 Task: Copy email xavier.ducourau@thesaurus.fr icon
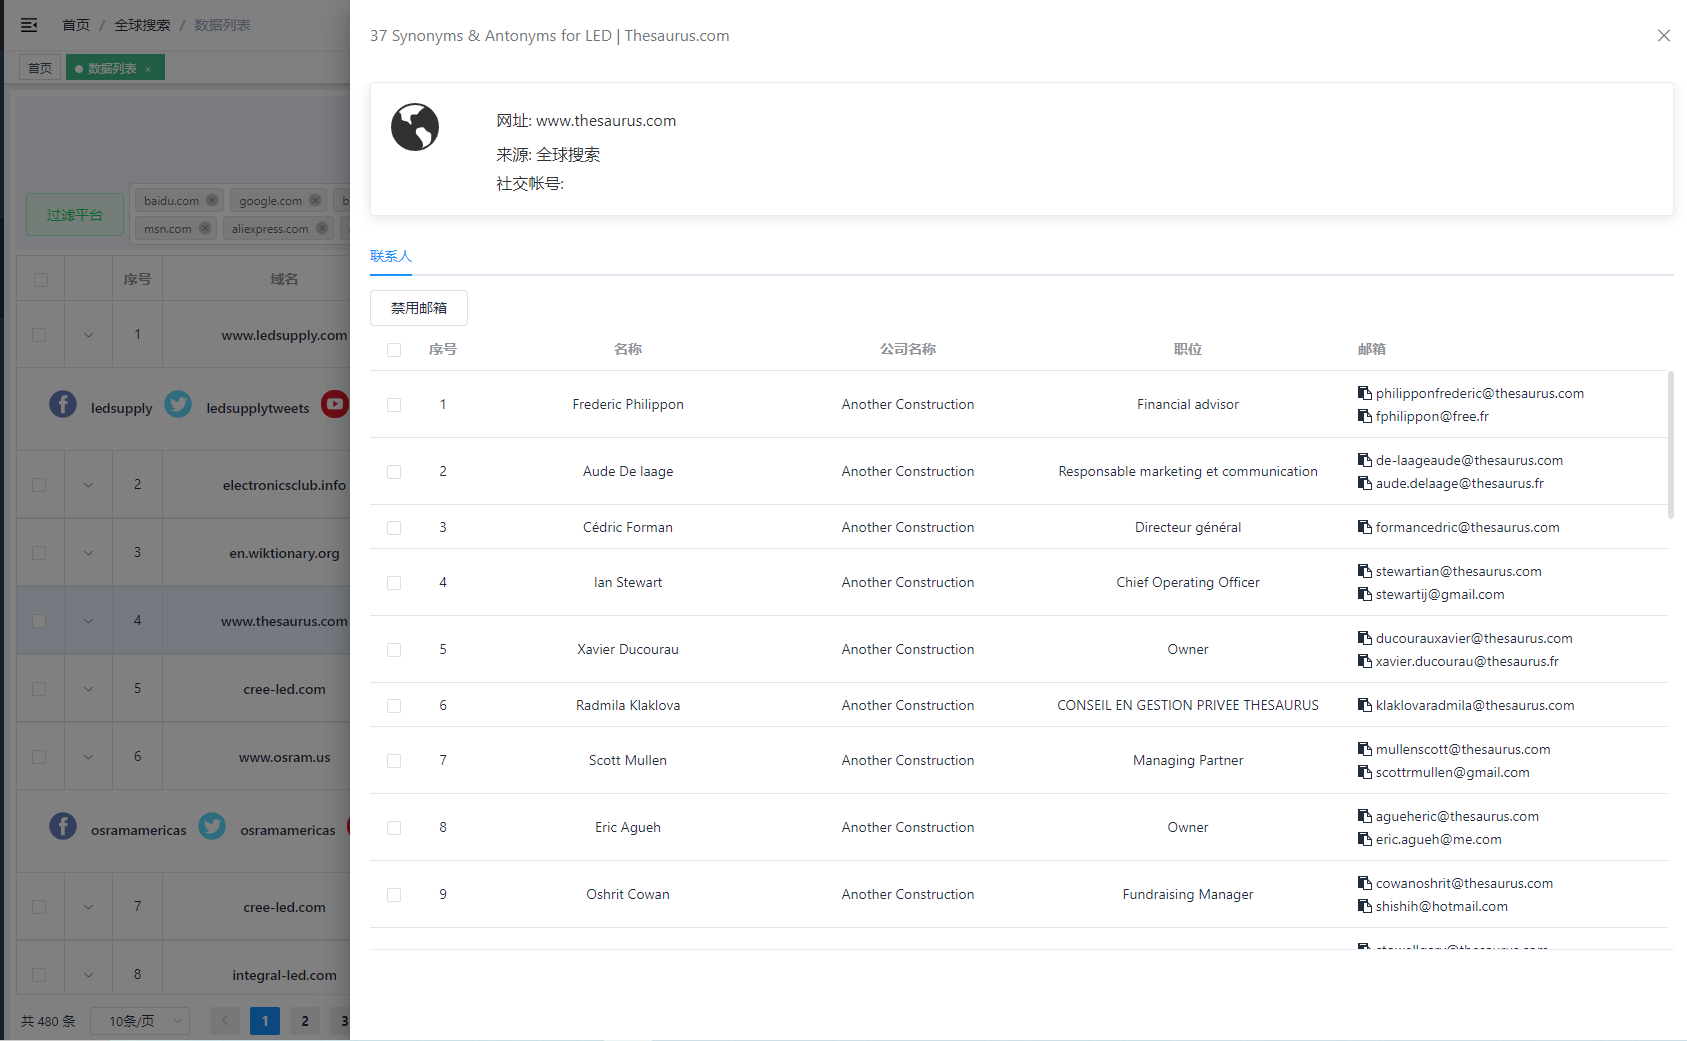click(x=1365, y=661)
